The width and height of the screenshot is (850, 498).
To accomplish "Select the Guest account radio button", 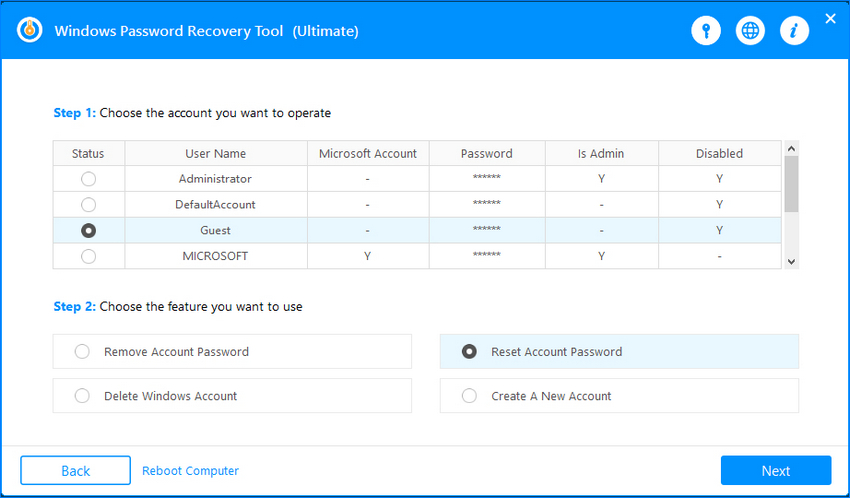I will click(x=88, y=230).
